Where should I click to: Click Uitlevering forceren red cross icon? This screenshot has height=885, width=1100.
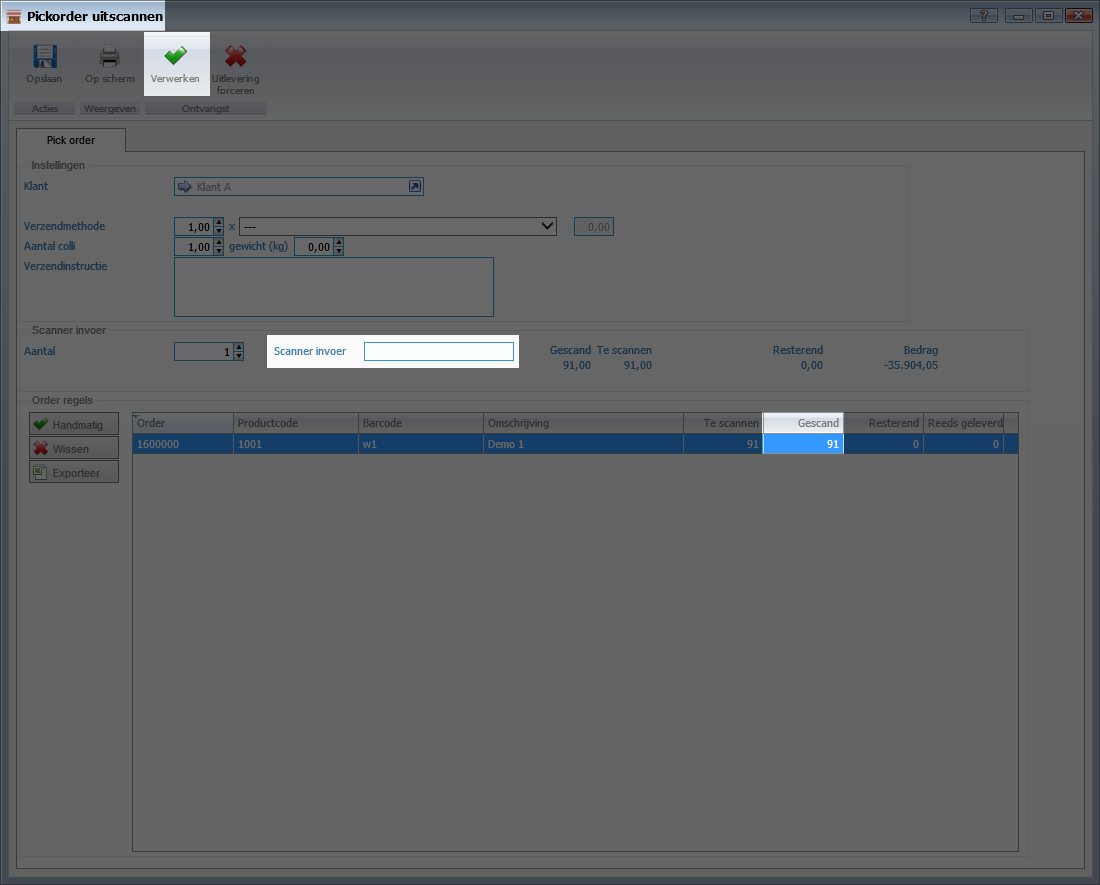[x=235, y=57]
